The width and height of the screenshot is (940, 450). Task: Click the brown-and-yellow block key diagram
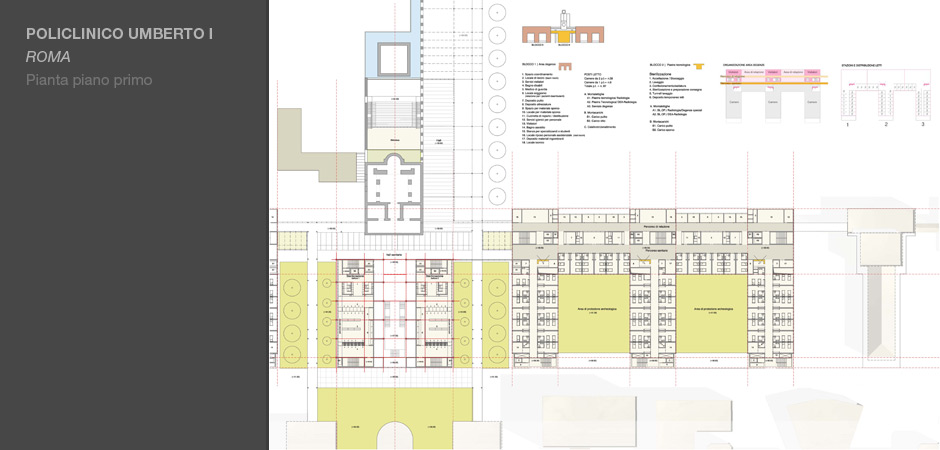(562, 28)
